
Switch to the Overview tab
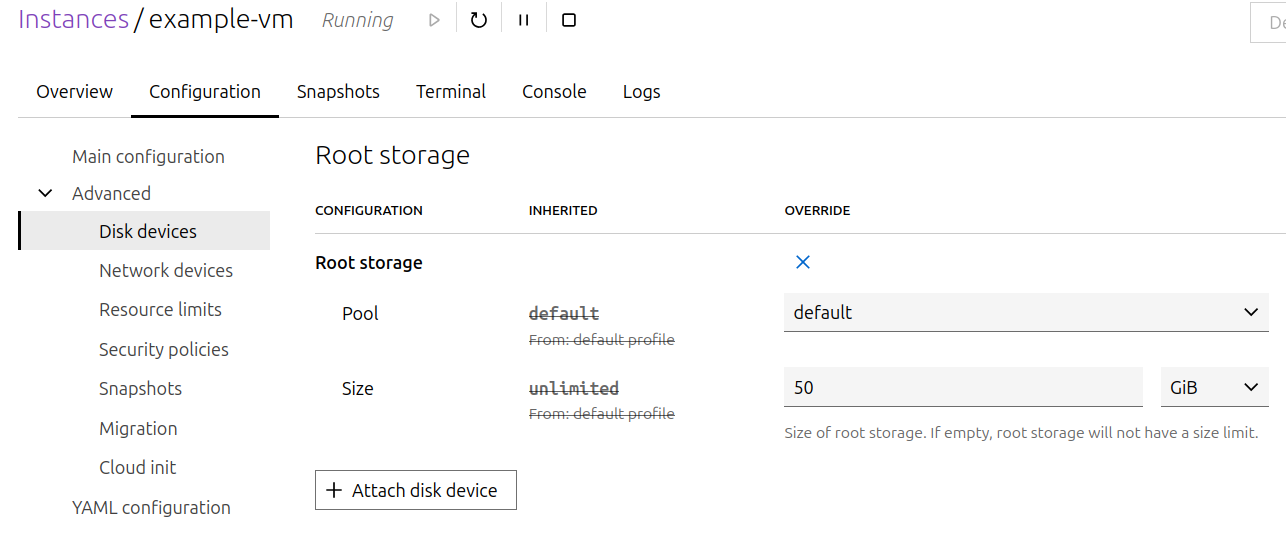pyautogui.click(x=75, y=92)
